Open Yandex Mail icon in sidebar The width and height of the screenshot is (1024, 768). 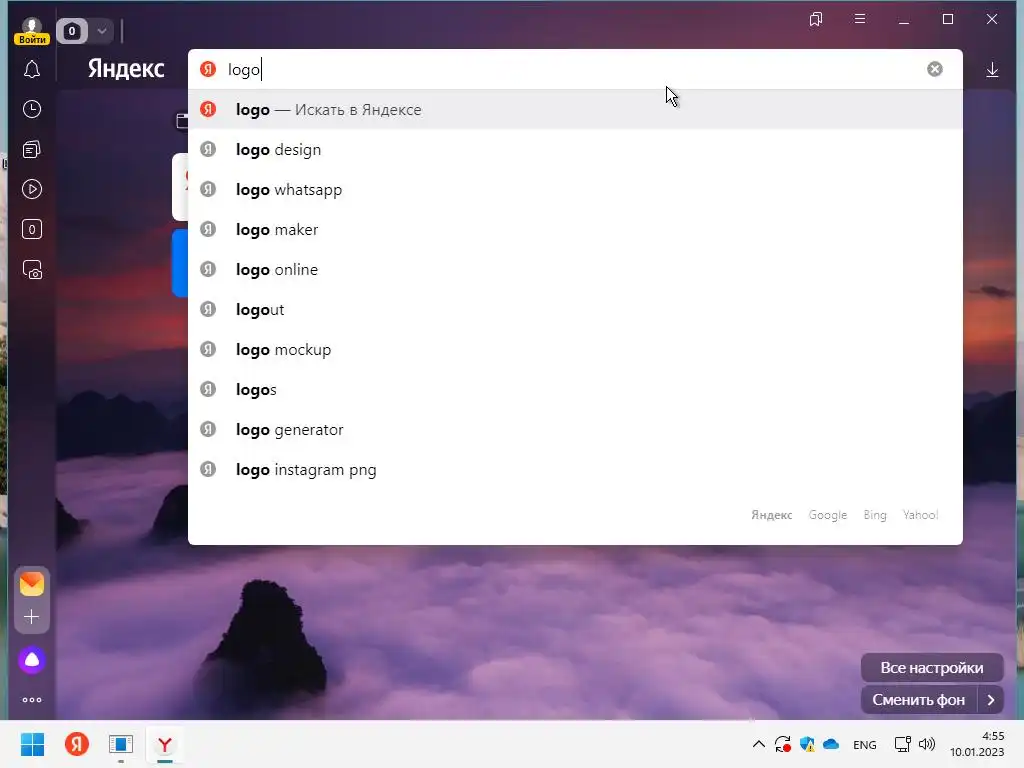point(31,583)
